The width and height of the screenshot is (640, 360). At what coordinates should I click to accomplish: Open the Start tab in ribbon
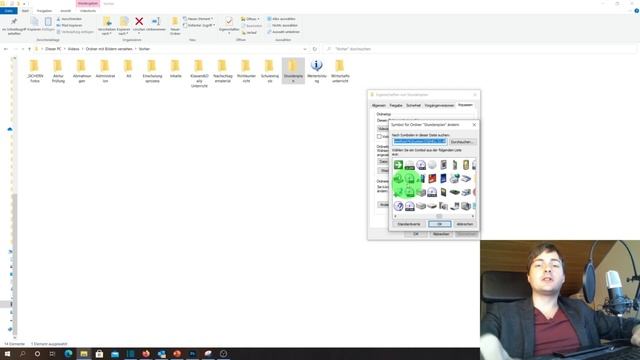[x=25, y=11]
